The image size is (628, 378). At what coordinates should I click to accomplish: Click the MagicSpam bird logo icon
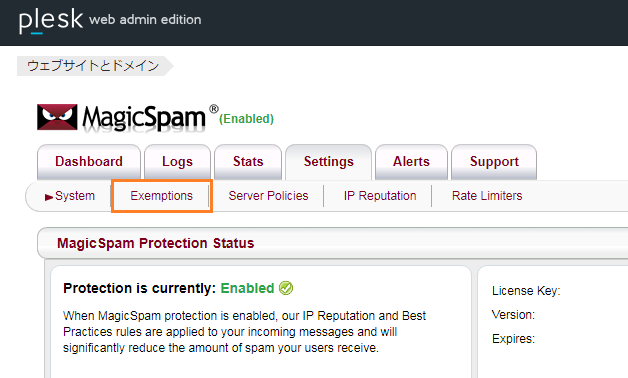tap(57, 117)
